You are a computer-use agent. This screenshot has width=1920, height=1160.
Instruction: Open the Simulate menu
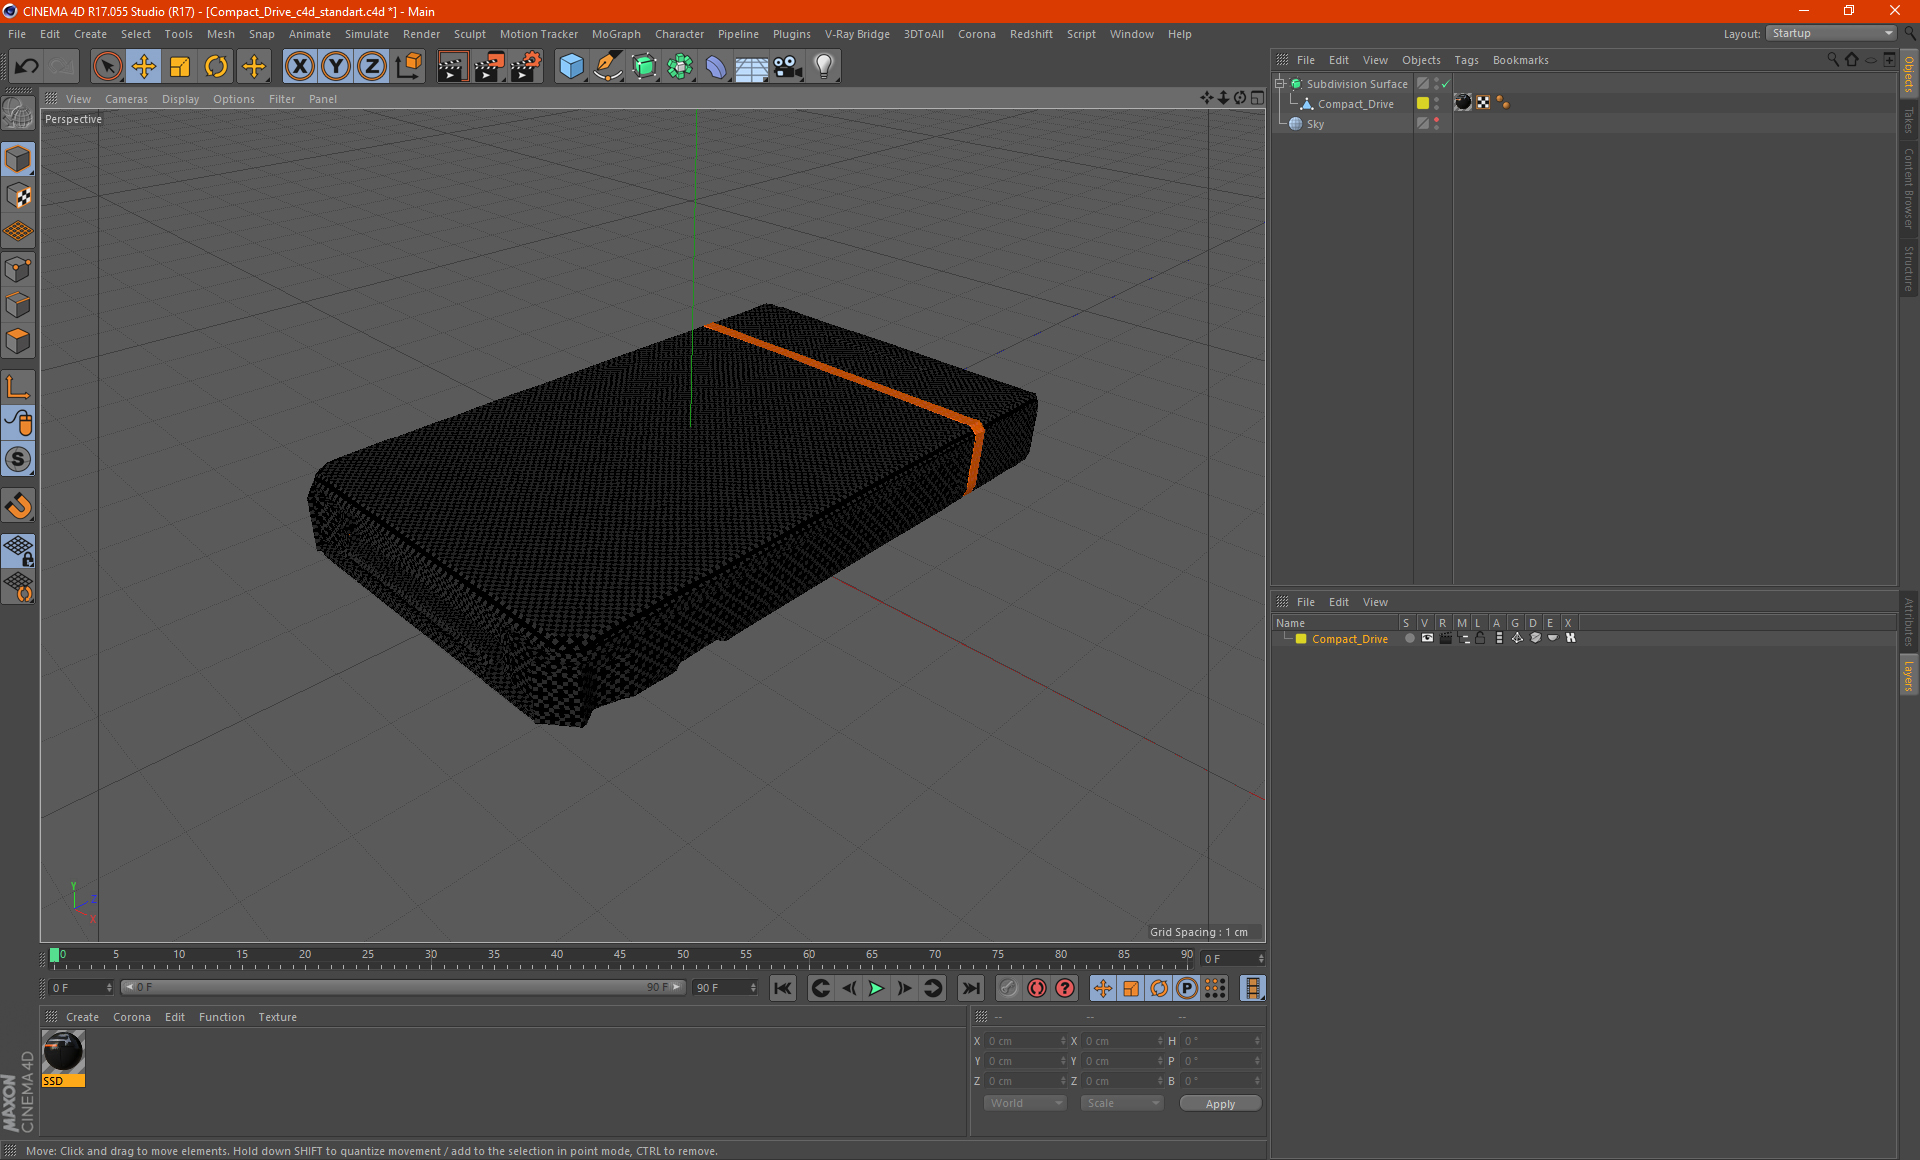tap(367, 34)
